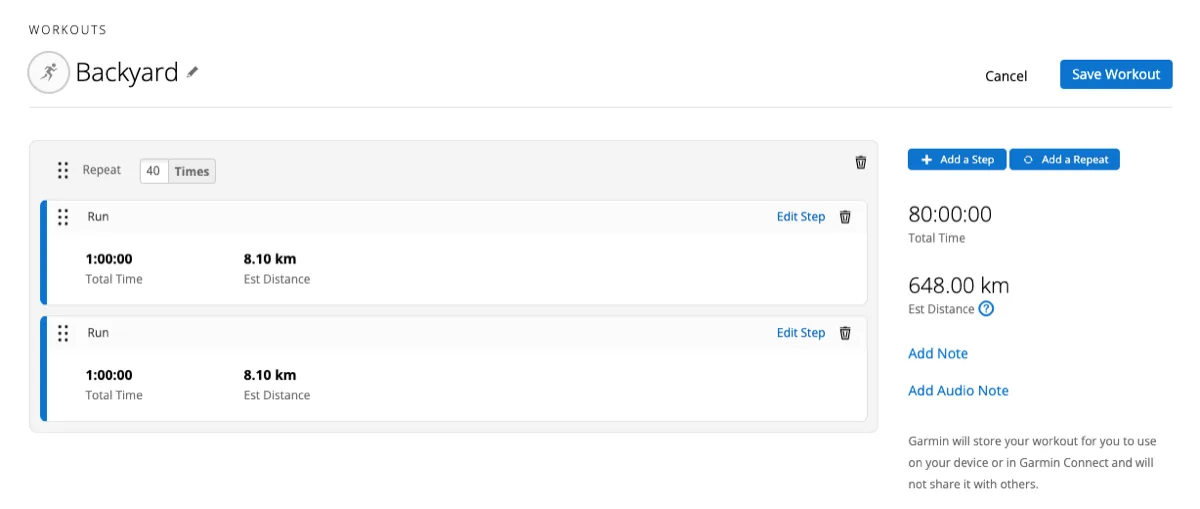Screen dimensions: 1200x509
Task: Grab the Repeat block drag handle
Action: click(x=62, y=171)
